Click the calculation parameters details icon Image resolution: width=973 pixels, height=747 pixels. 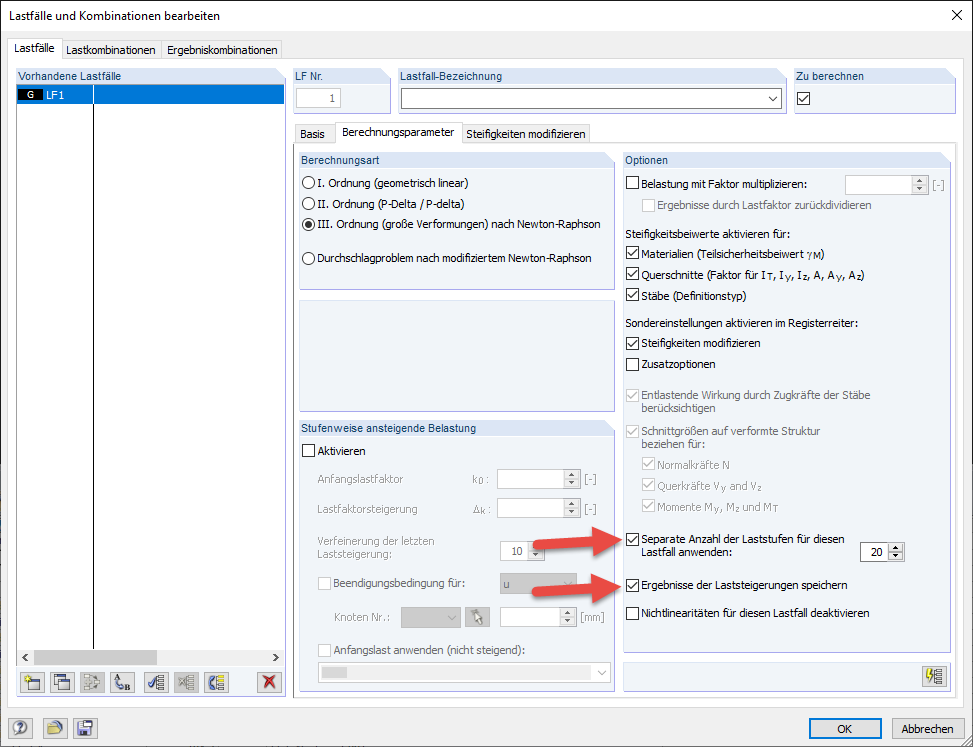click(x=935, y=676)
